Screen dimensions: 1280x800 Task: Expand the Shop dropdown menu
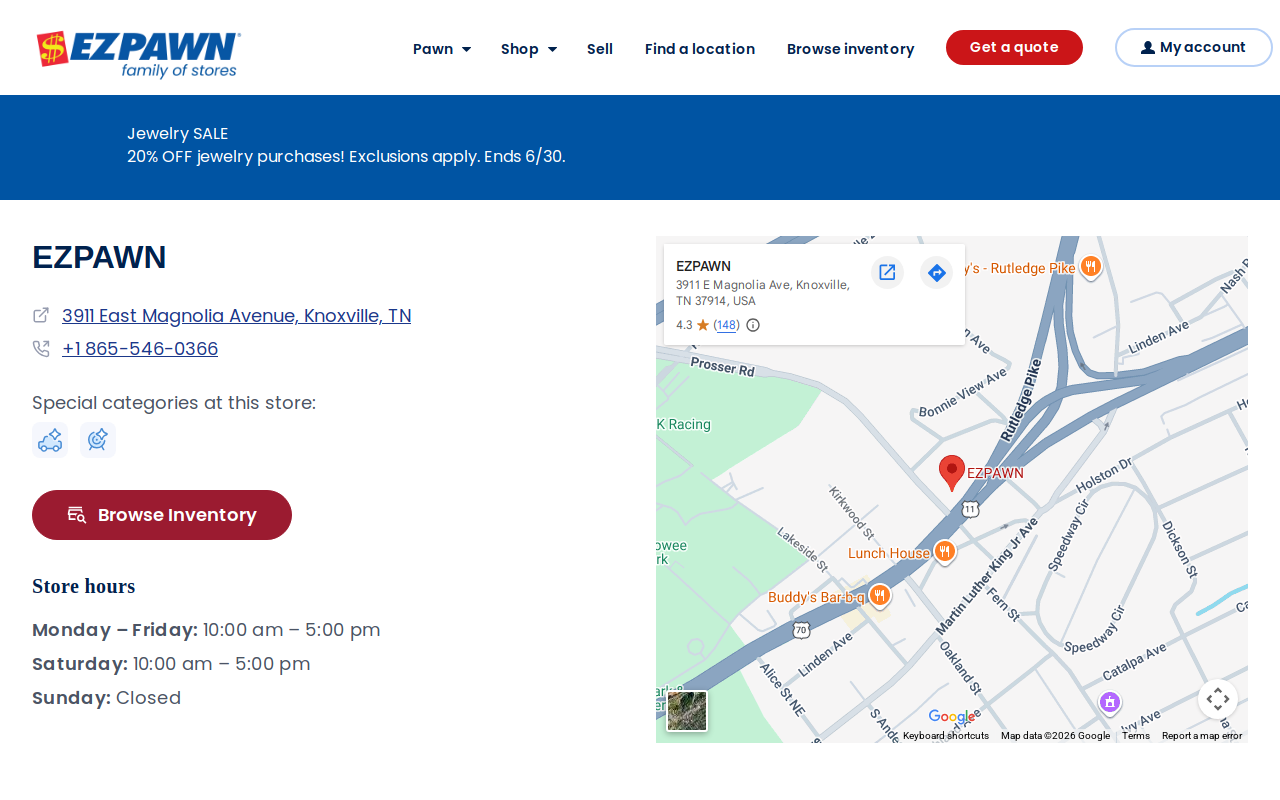pyautogui.click(x=529, y=49)
